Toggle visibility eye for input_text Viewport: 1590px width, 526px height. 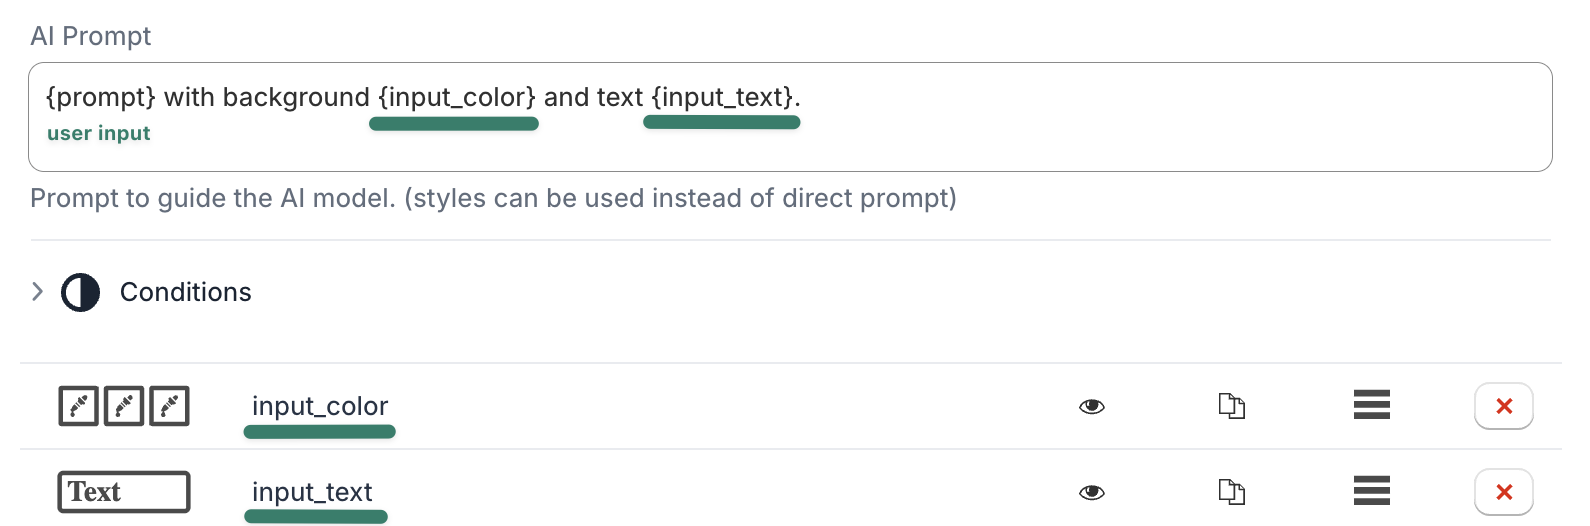(1092, 492)
